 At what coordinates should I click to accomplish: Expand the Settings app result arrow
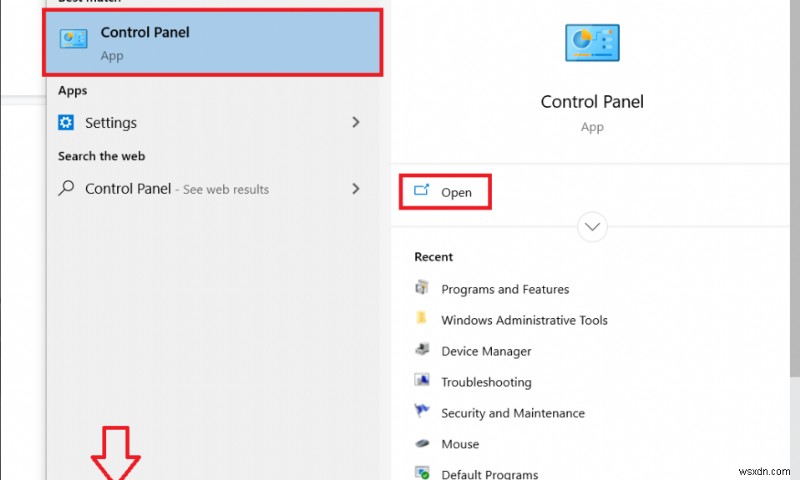tap(356, 123)
